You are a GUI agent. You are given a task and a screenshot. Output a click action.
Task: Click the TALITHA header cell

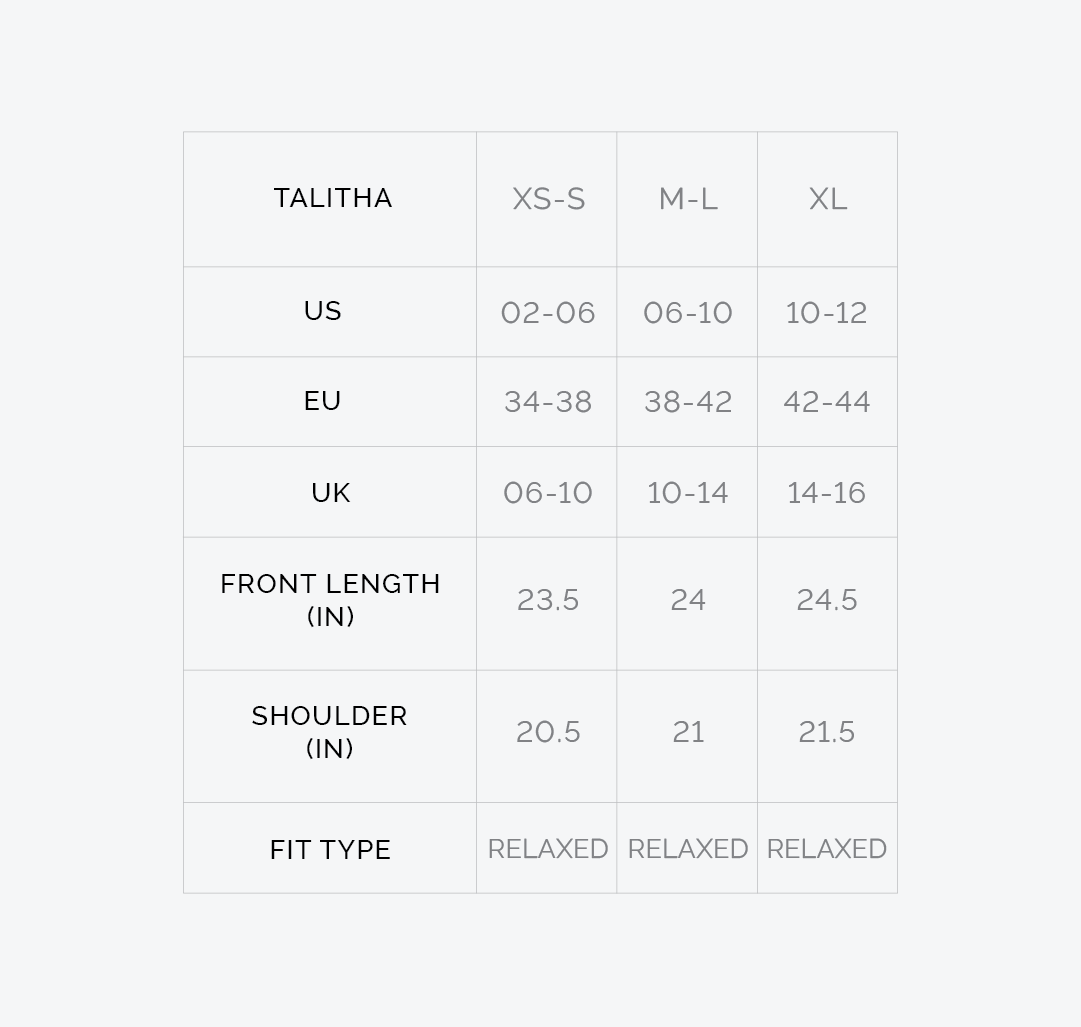tap(332, 198)
